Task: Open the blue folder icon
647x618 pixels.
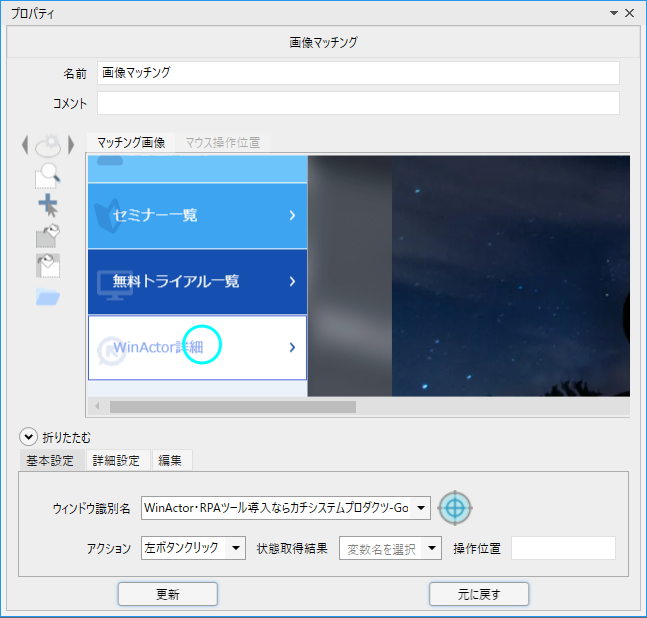Action: (48, 296)
